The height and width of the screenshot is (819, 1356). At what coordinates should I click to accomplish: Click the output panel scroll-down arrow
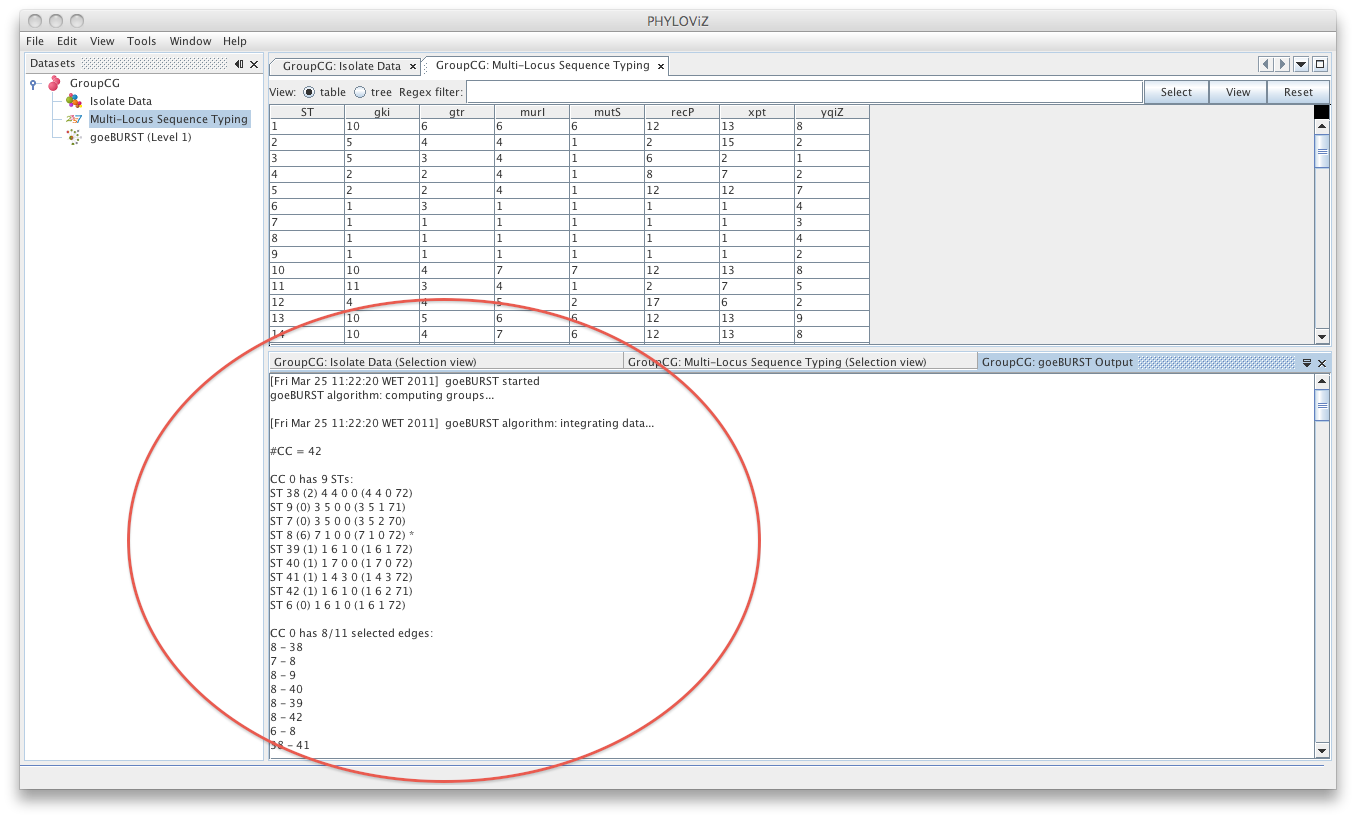(x=1322, y=750)
